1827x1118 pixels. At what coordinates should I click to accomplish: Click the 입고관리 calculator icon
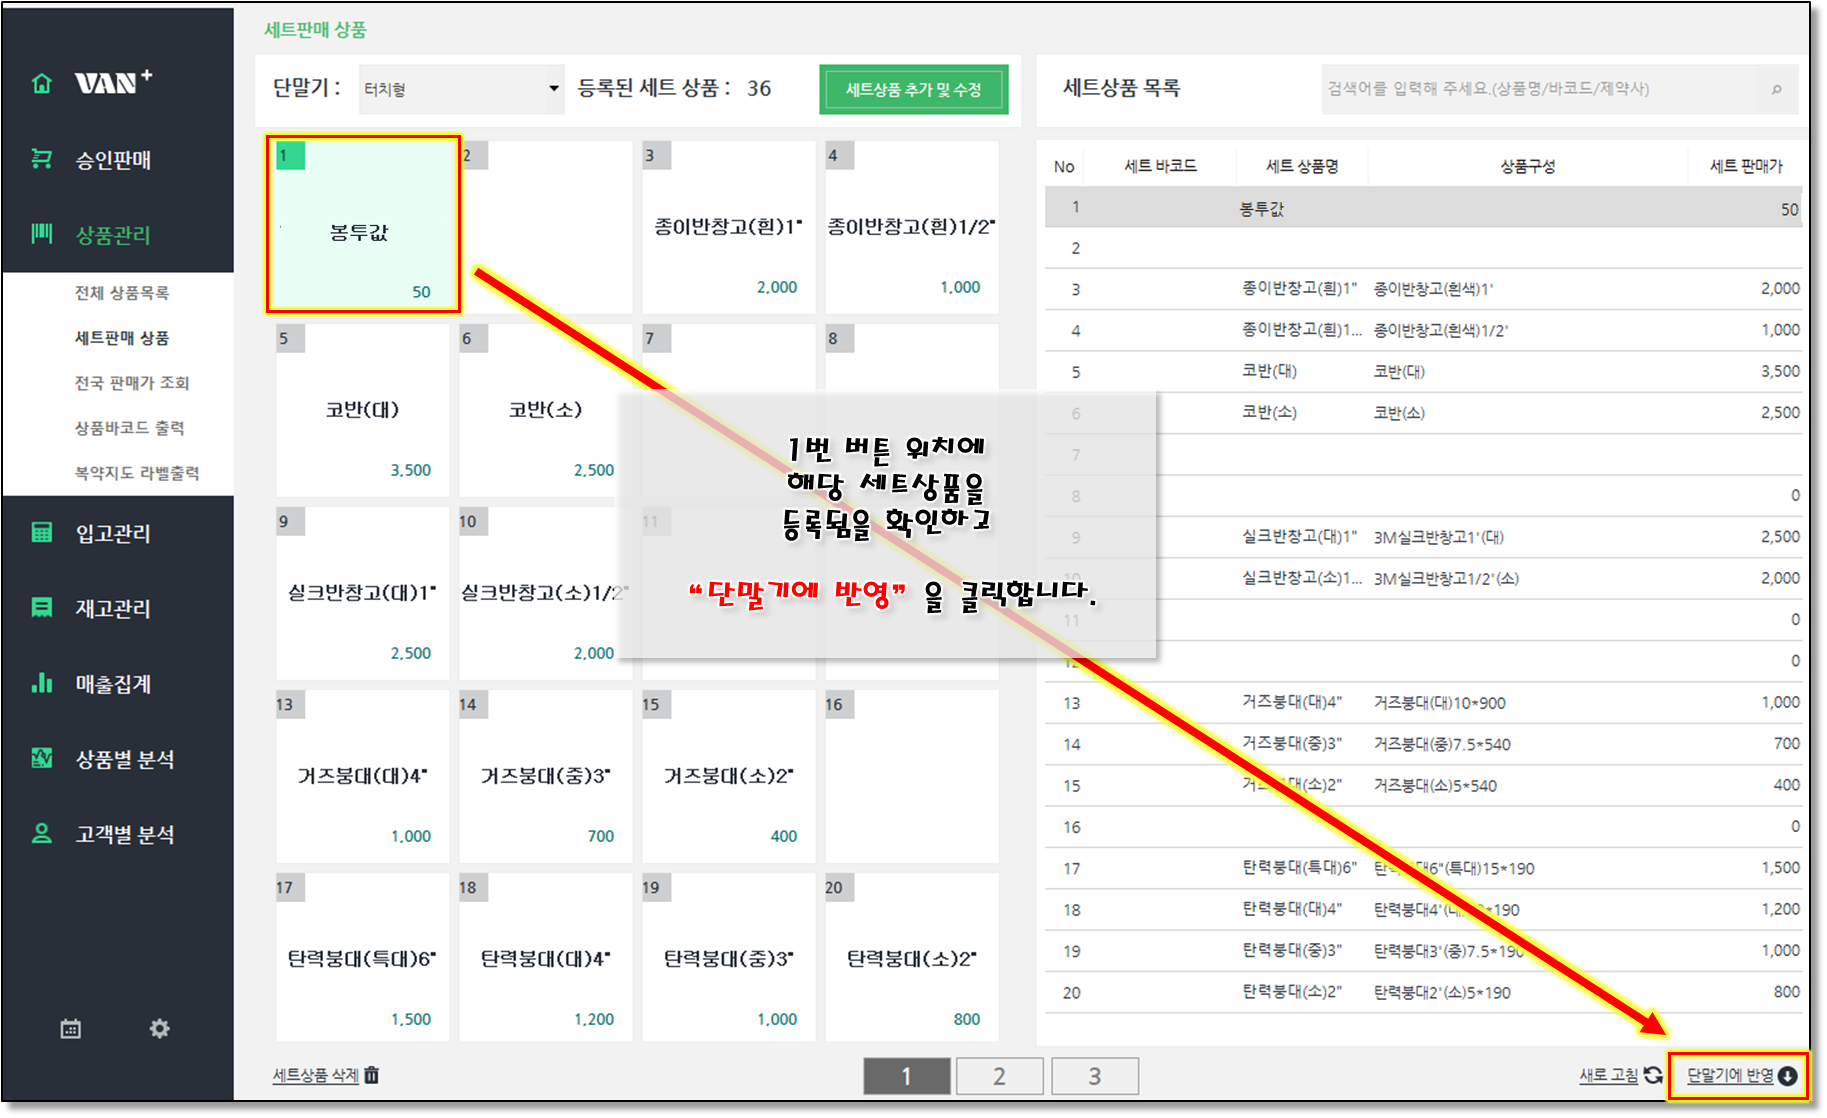coord(42,532)
